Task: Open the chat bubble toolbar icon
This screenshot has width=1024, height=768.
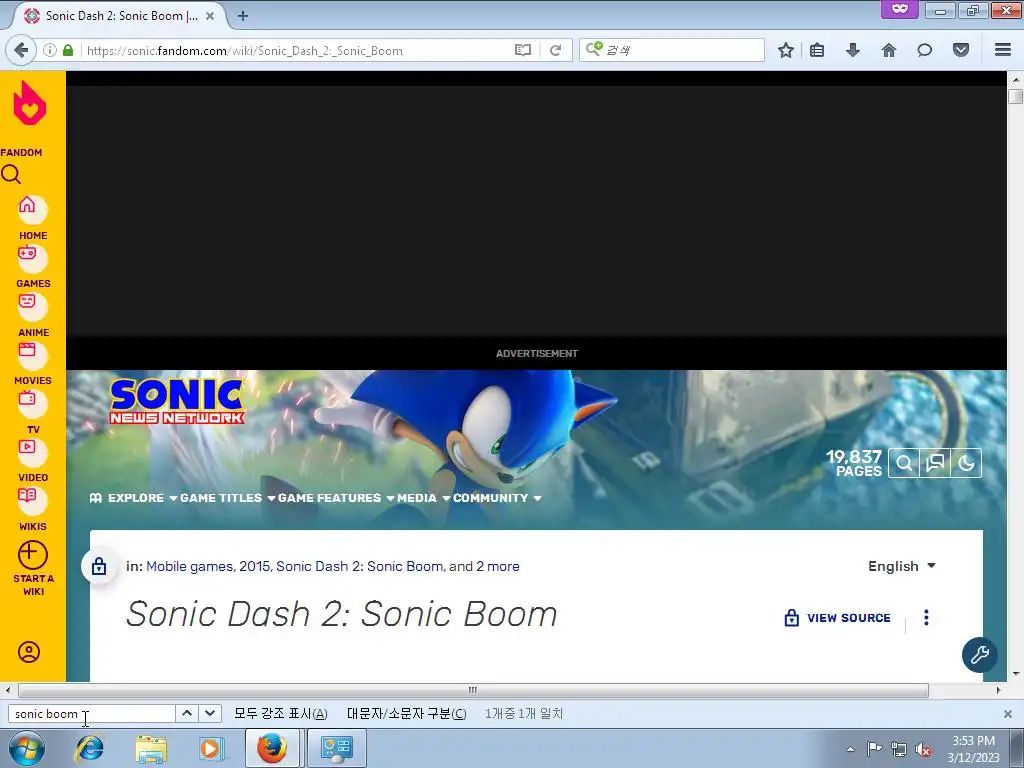Action: (924, 50)
